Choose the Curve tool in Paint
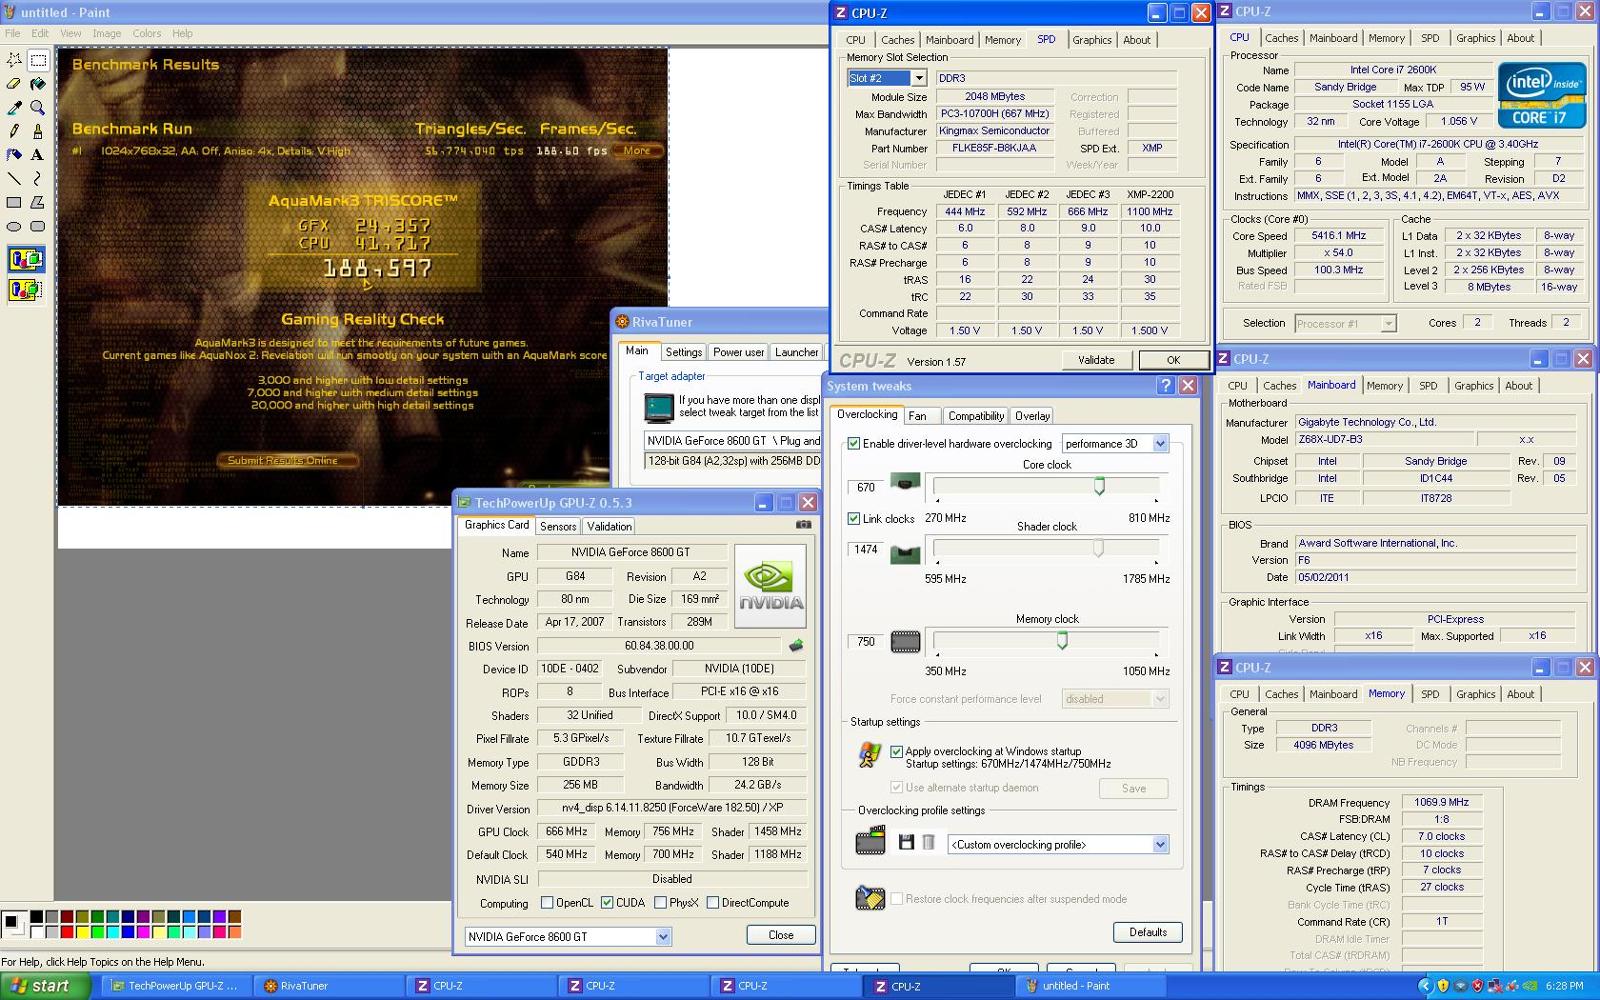The width and height of the screenshot is (1600, 1000). pos(38,178)
